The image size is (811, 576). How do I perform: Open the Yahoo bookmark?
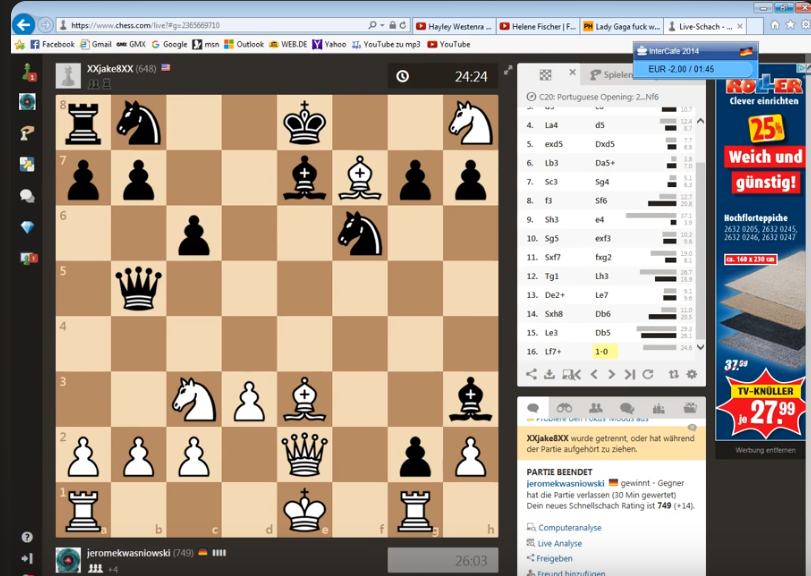pyautogui.click(x=329, y=44)
